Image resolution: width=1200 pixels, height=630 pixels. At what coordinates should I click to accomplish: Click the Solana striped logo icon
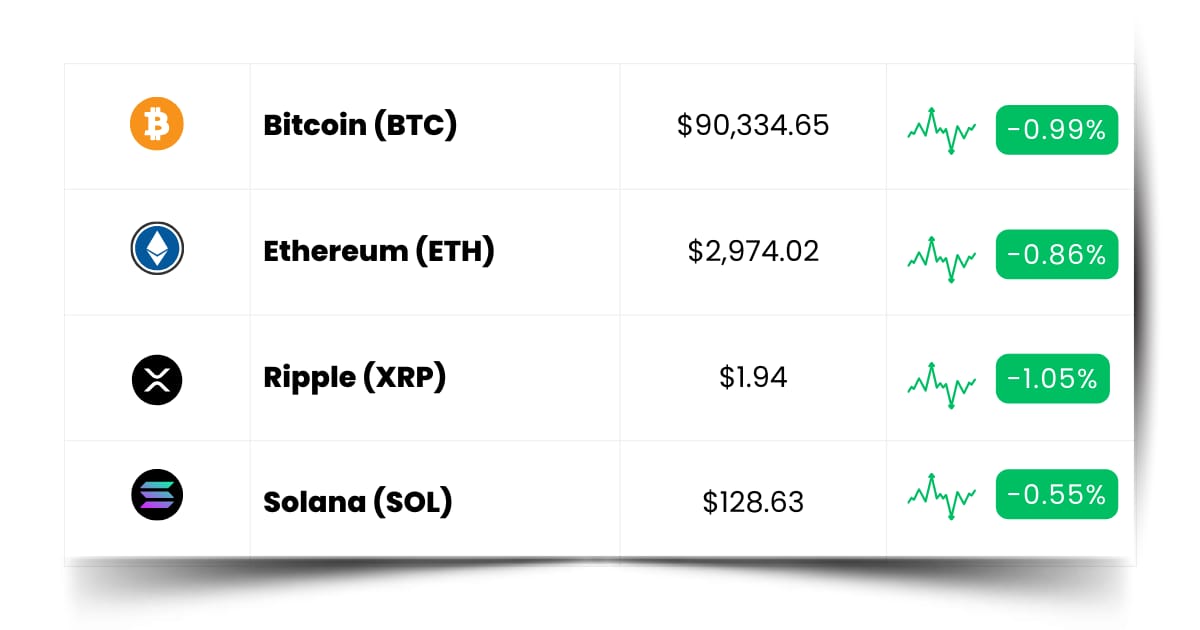coord(157,495)
